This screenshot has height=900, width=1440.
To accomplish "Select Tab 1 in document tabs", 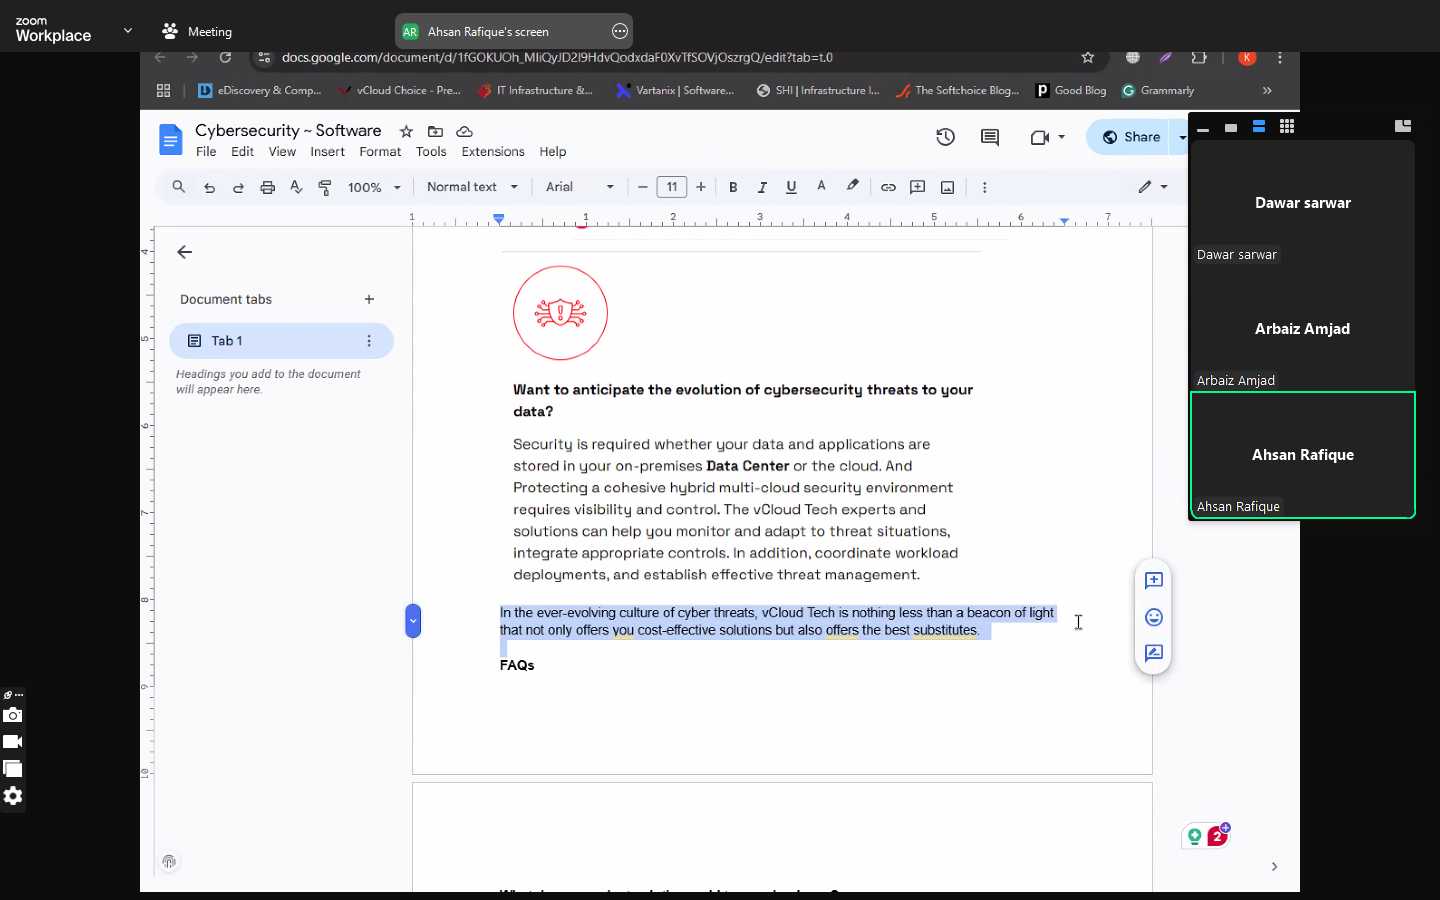I will (281, 341).
